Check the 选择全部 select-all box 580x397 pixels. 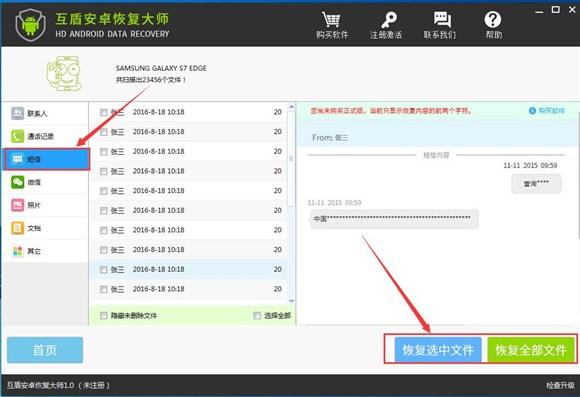(257, 316)
